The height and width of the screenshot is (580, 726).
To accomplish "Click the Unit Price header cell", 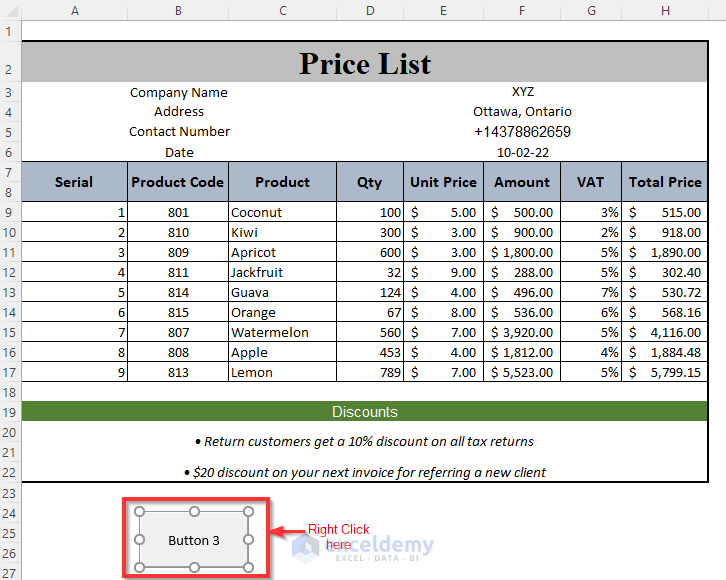I will pos(444,181).
